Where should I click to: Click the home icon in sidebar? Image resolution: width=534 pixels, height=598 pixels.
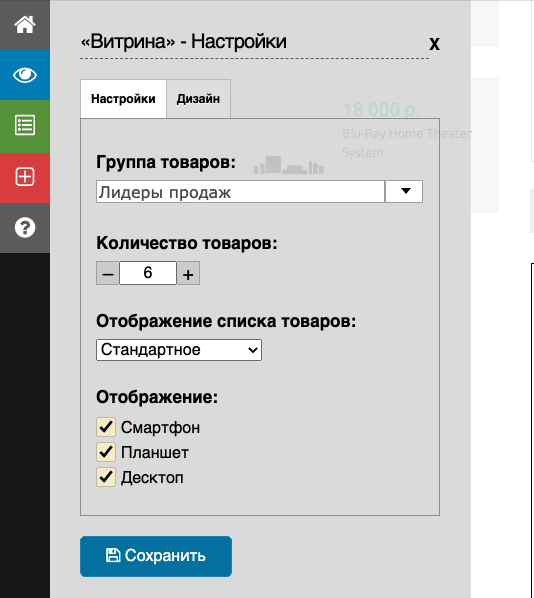(x=25, y=25)
